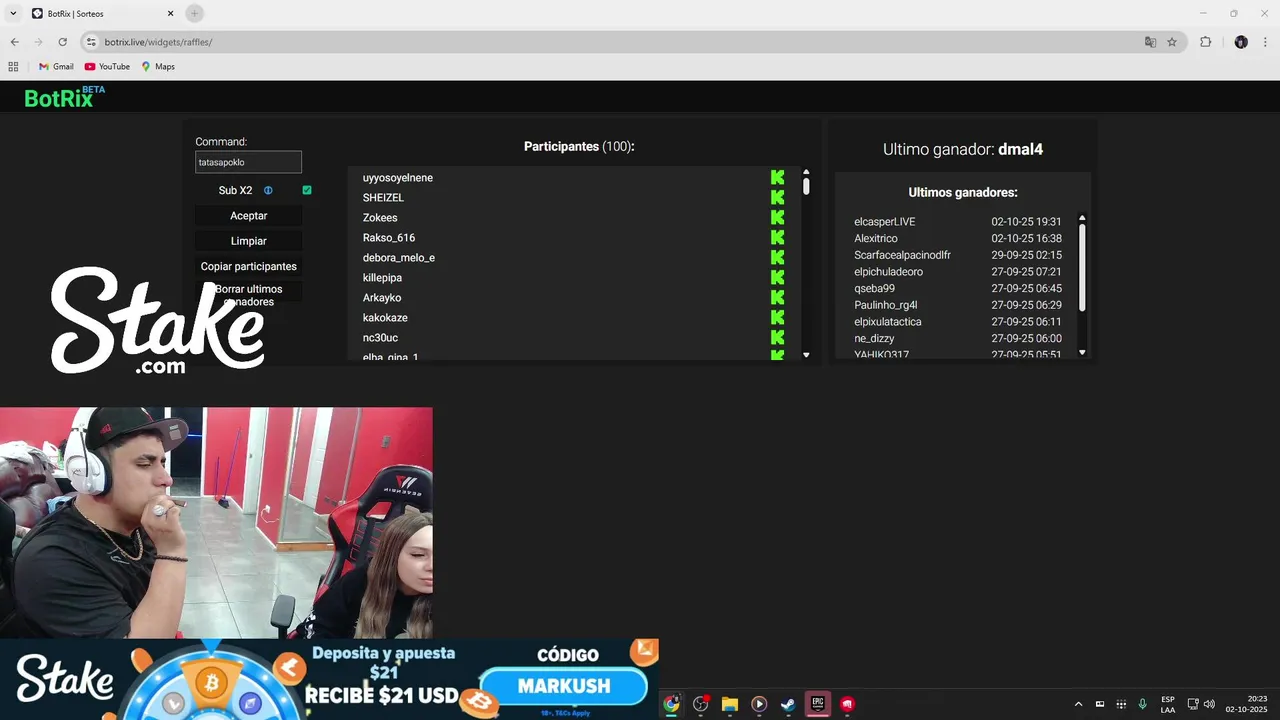Select participant Rakso_616
1280x720 pixels.
pyautogui.click(x=389, y=238)
